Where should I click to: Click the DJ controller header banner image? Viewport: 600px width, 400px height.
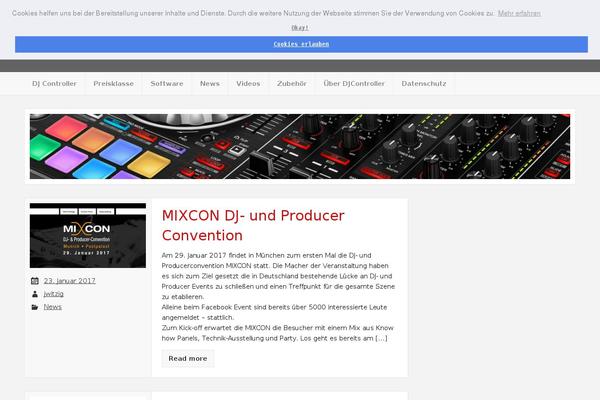[300, 146]
